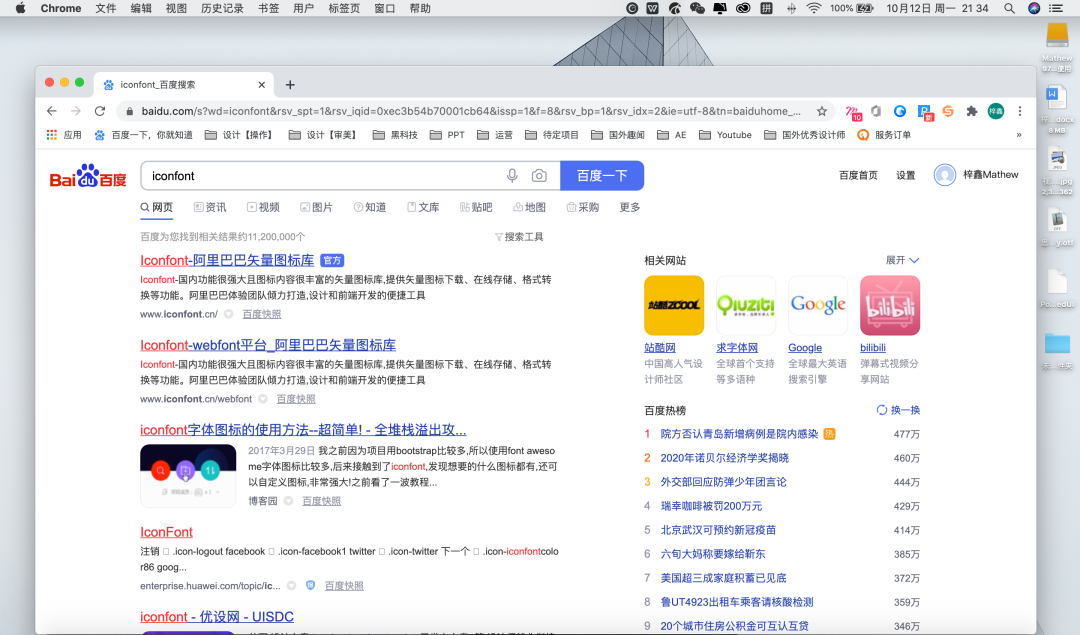Screen dimensions: 1080x635
Task: Open the .docx file on desktop
Action: [1057, 108]
